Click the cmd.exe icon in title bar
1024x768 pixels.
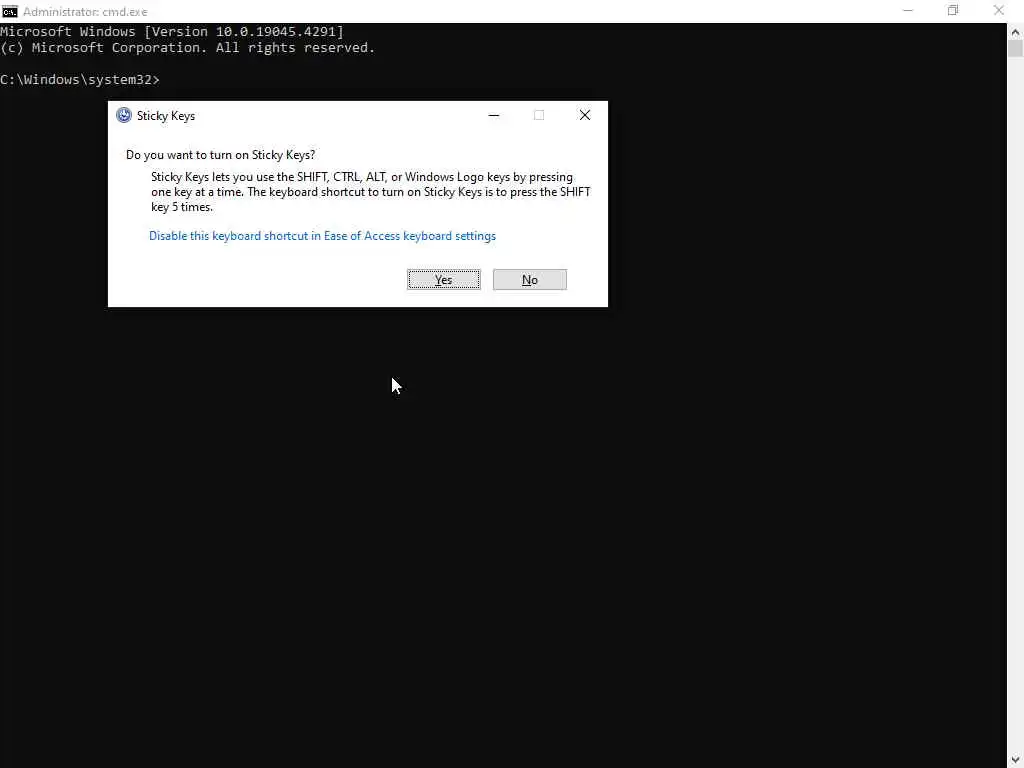click(x=10, y=11)
